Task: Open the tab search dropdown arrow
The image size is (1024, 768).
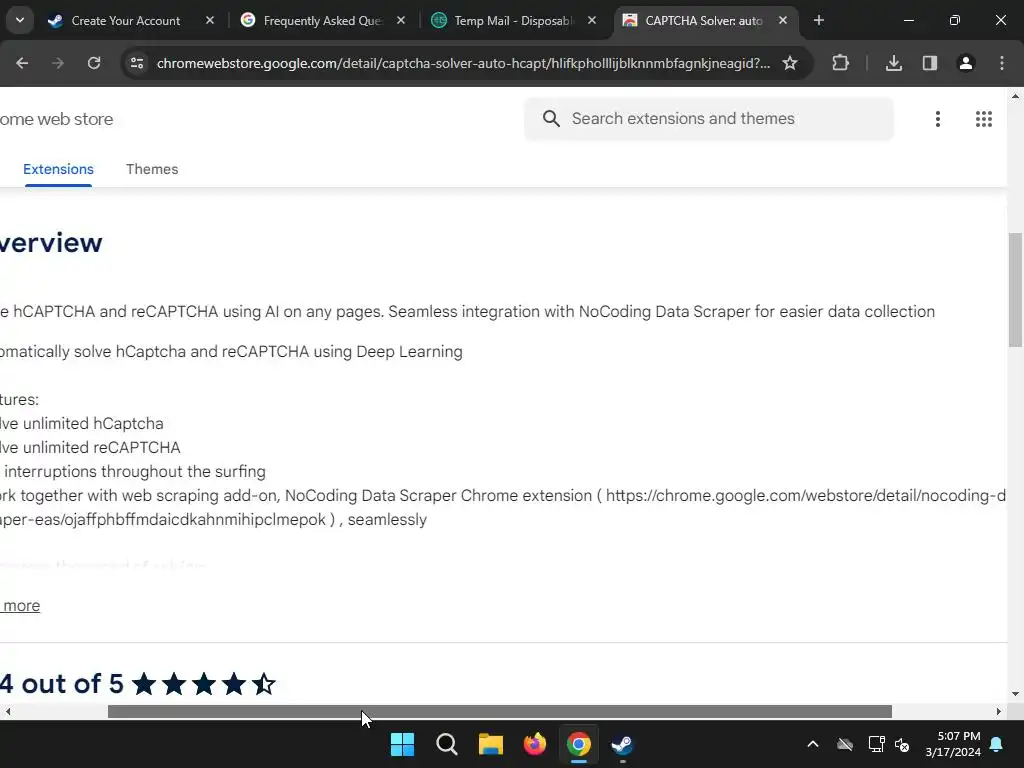Action: pyautogui.click(x=20, y=20)
